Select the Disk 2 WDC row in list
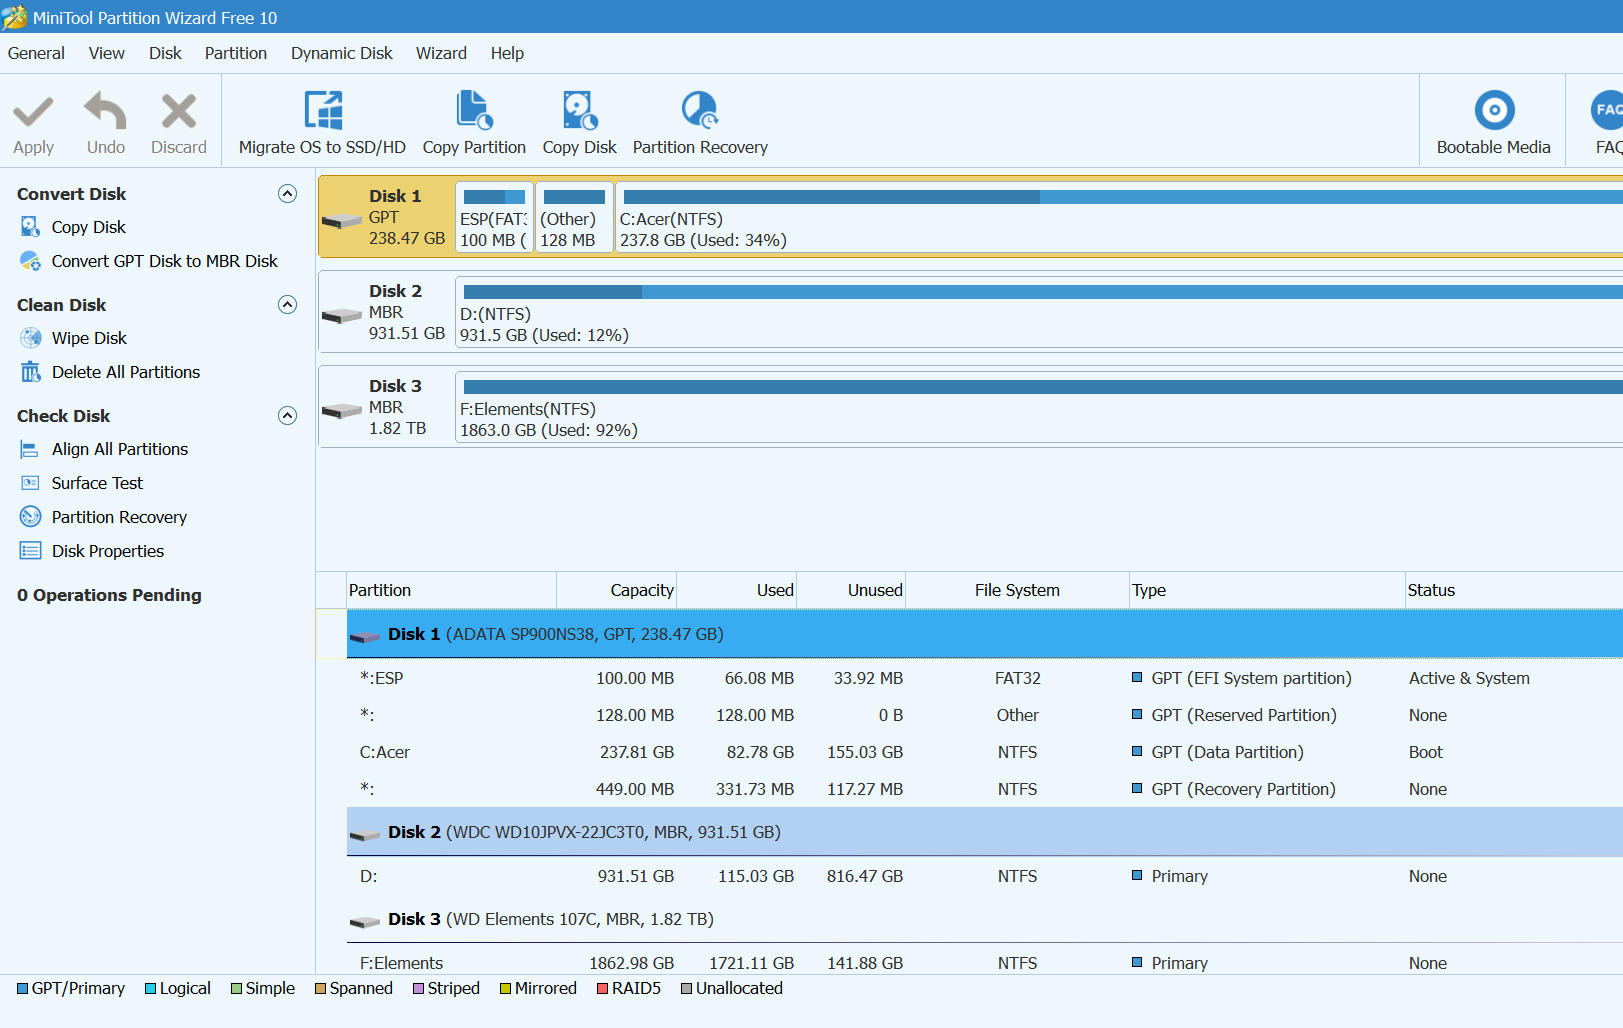Screen dimensions: 1623x1028 [x=985, y=832]
